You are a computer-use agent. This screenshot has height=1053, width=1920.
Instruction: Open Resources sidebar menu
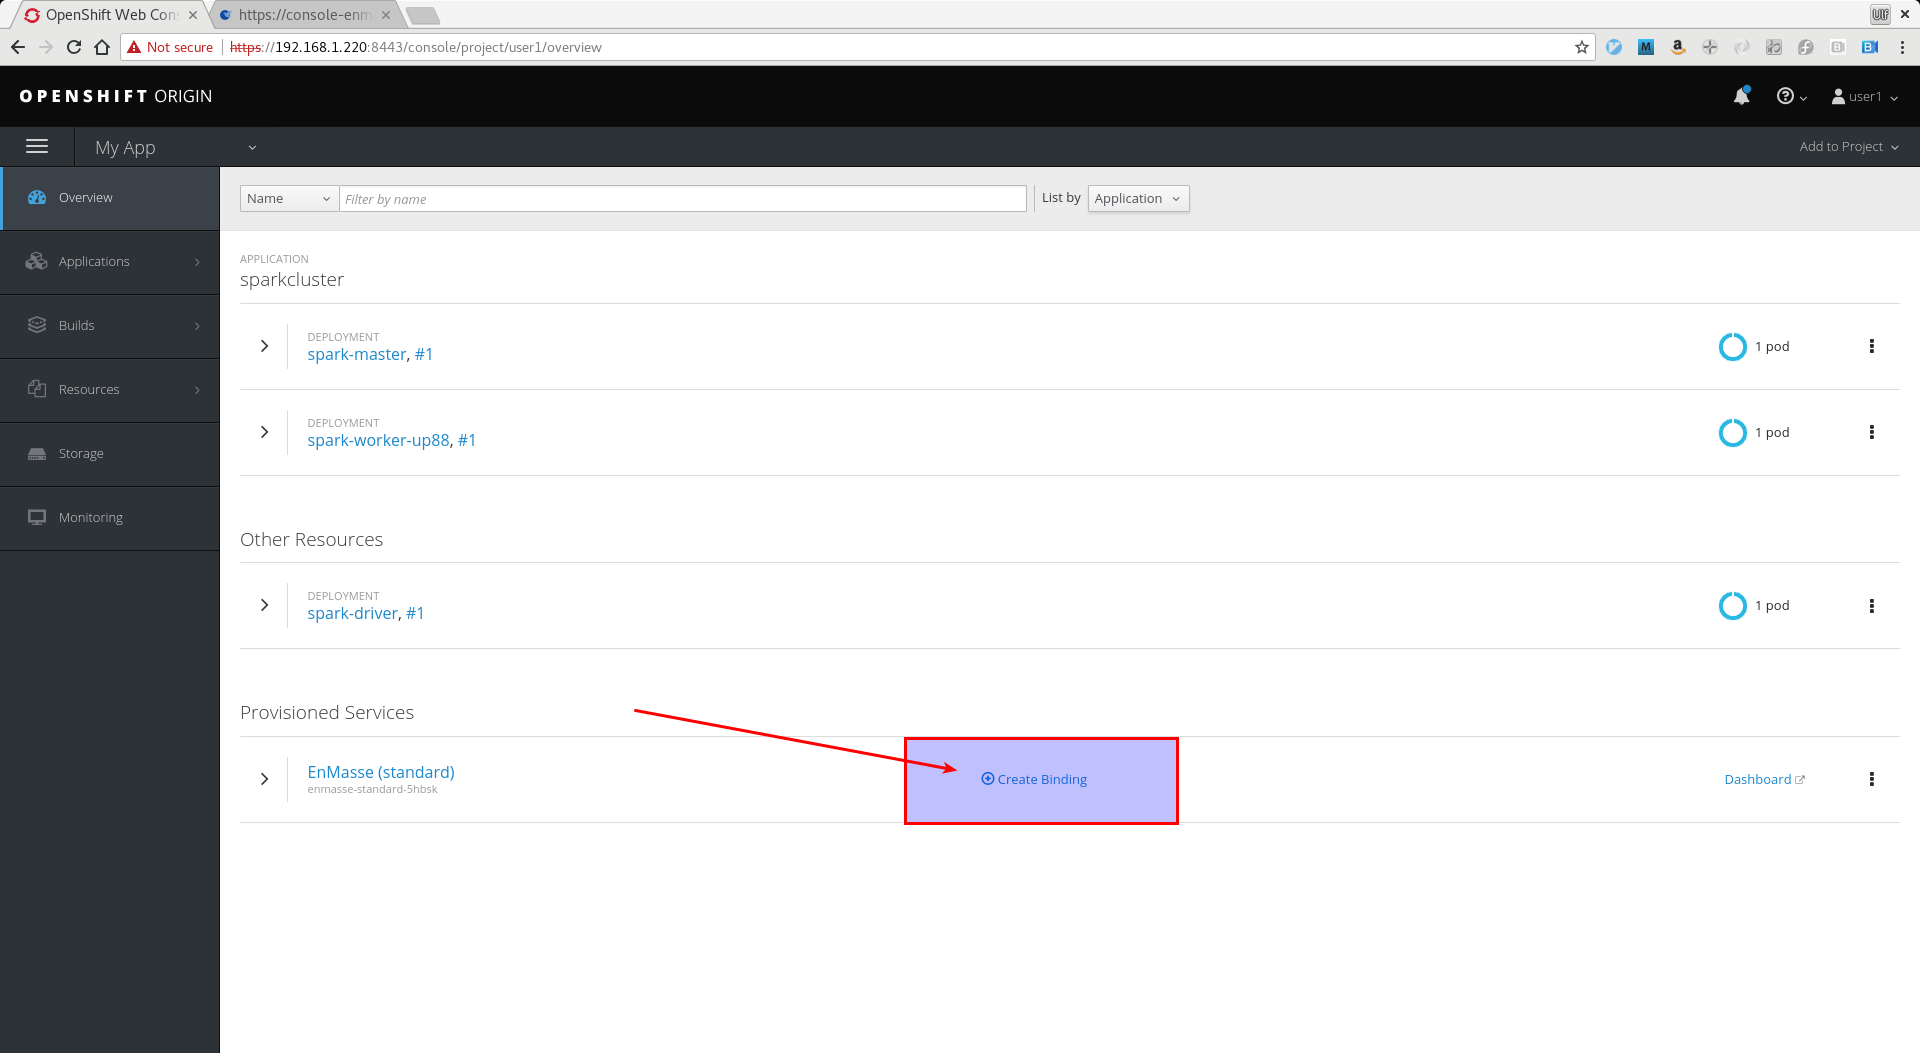coord(110,390)
